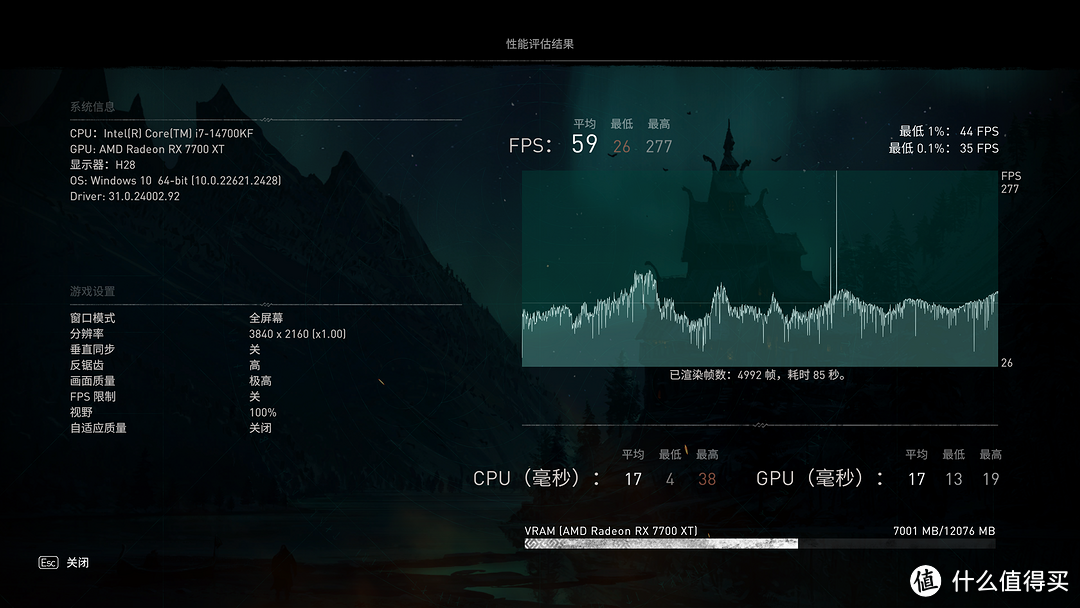Click the 窗口模式 setting label
The height and width of the screenshot is (608, 1080).
[x=92, y=318]
